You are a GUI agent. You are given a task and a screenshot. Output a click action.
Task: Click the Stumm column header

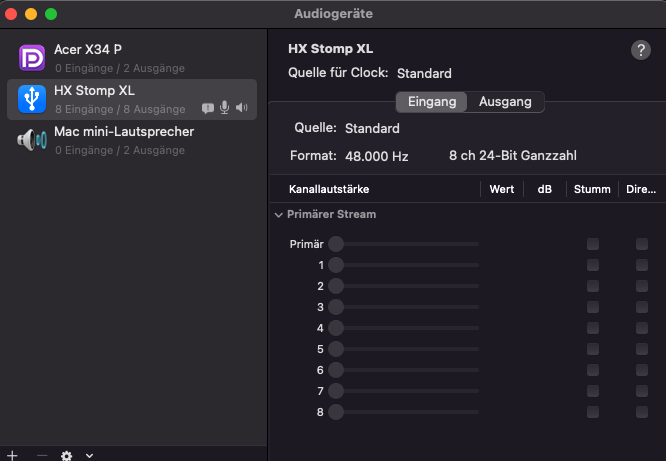pos(592,189)
